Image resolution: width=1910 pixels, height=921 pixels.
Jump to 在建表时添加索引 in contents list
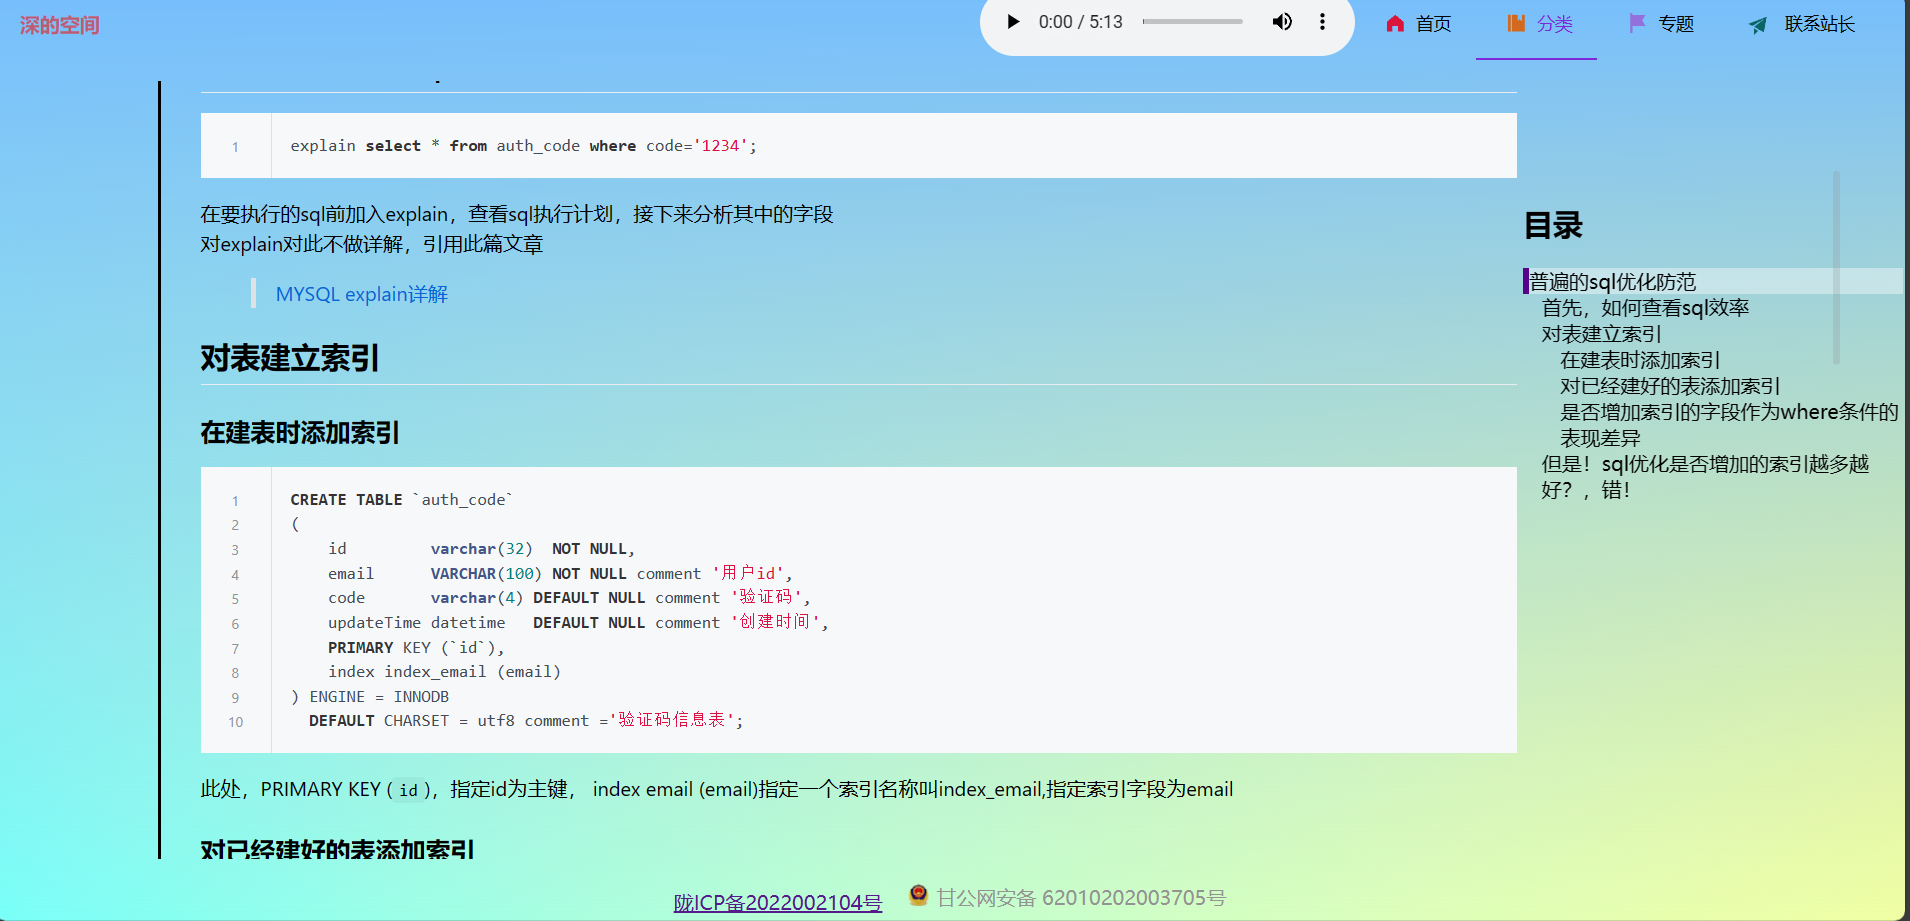(1640, 360)
